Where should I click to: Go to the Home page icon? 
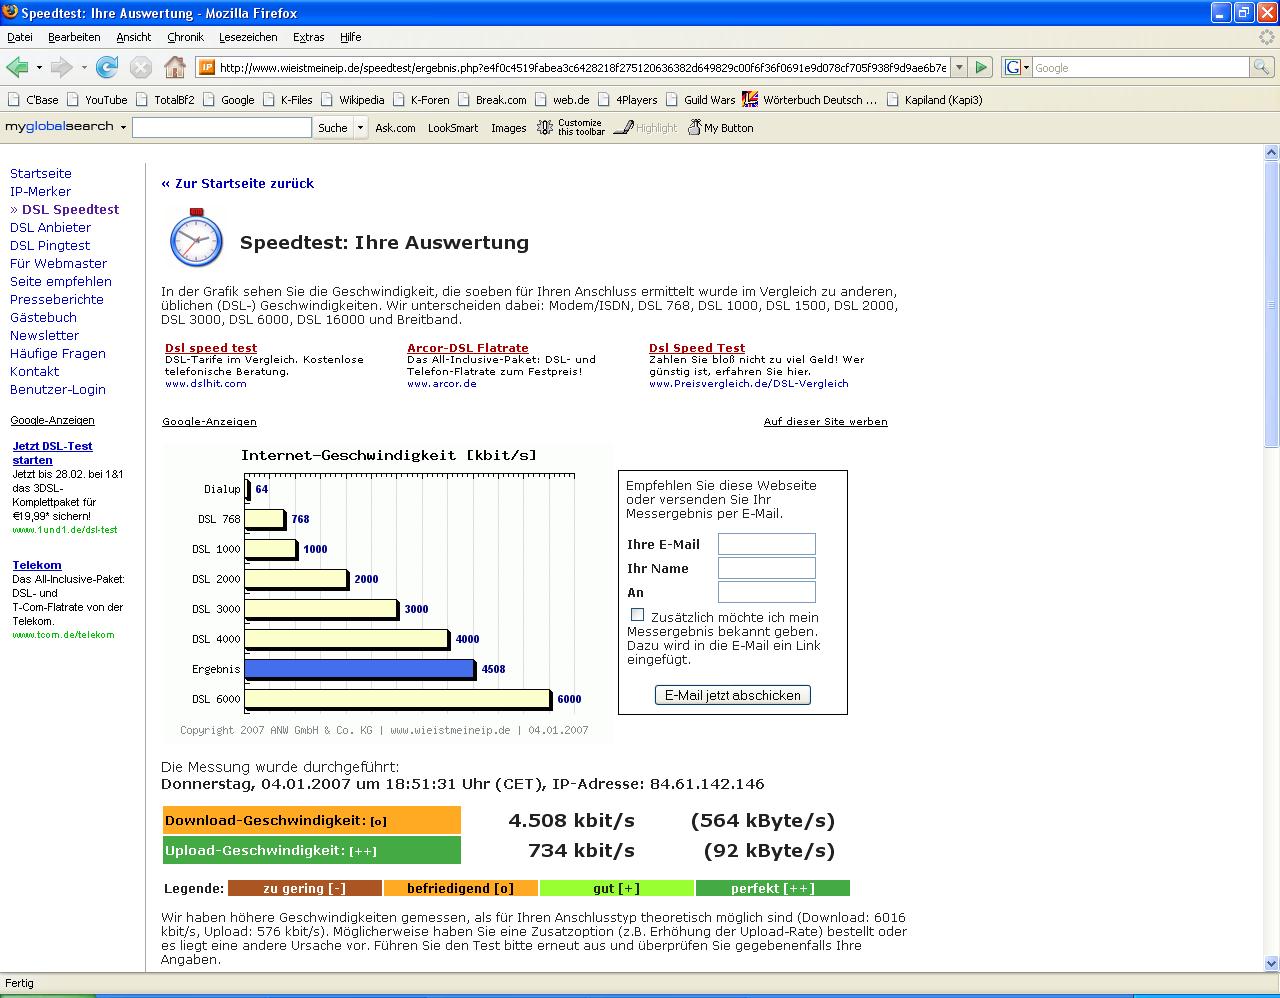tap(175, 67)
